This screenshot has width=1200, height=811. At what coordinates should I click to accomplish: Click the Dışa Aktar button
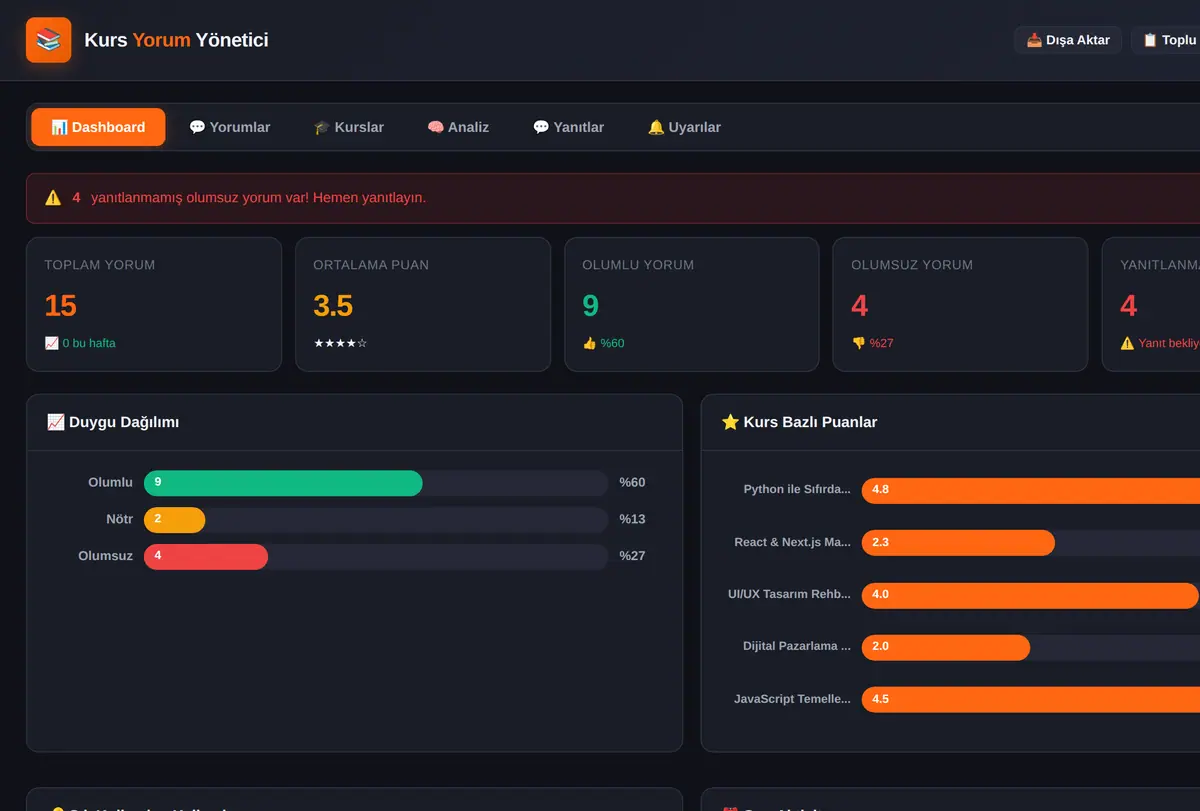click(1068, 40)
